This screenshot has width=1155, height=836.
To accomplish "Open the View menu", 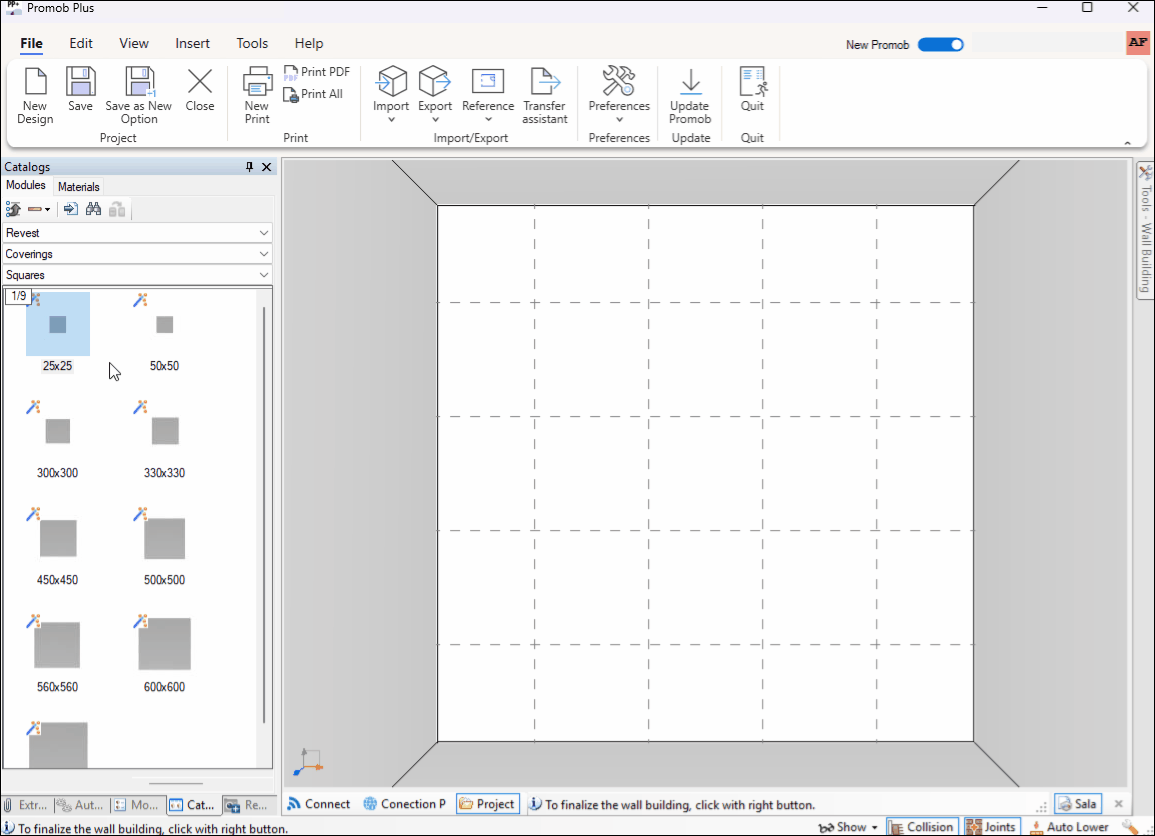I will [134, 43].
